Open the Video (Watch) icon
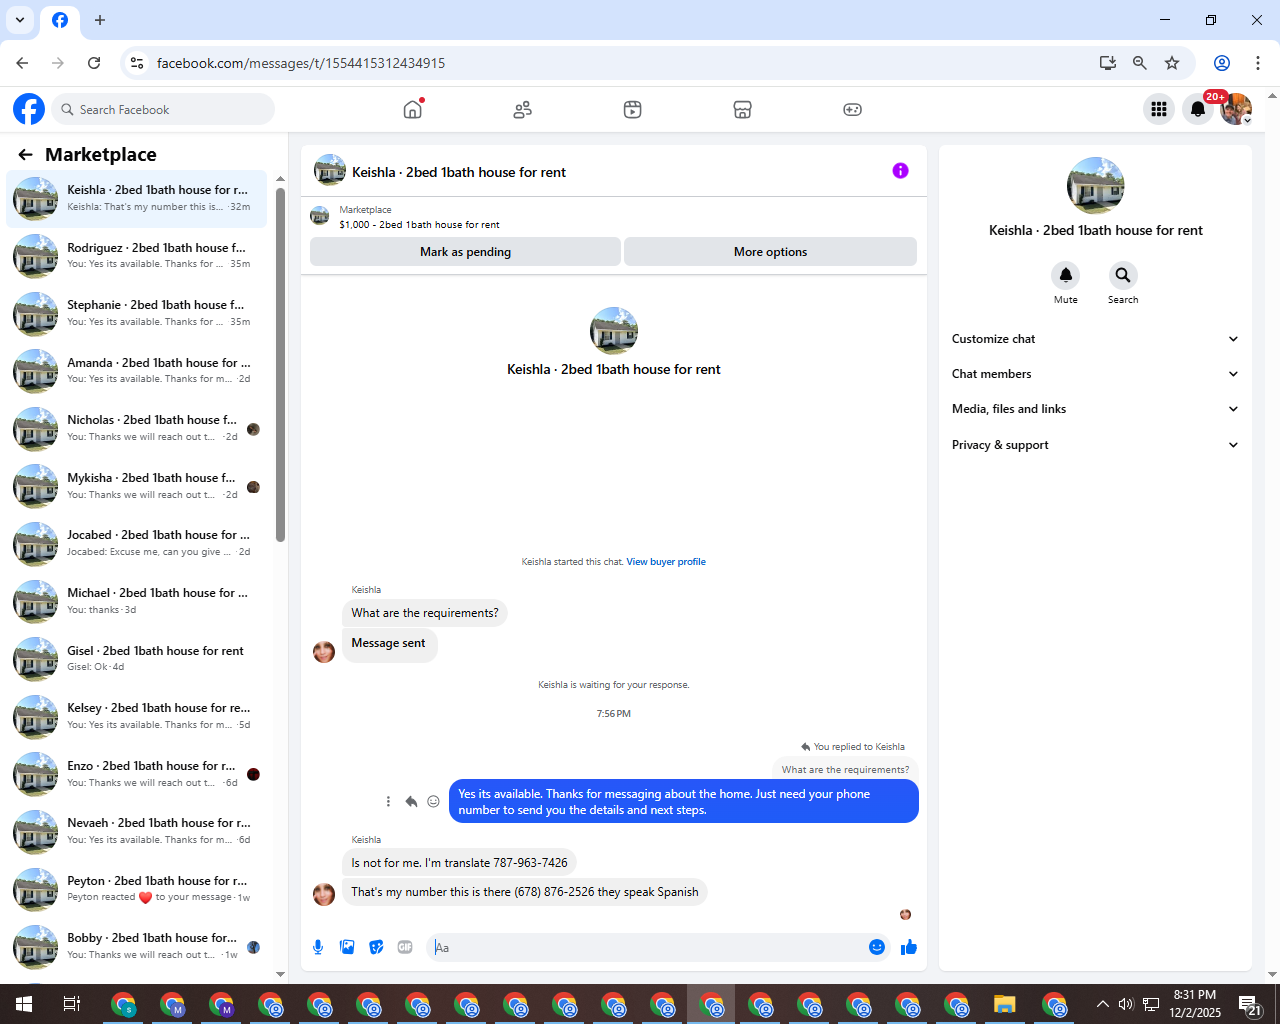The height and width of the screenshot is (1024, 1280). 632,109
